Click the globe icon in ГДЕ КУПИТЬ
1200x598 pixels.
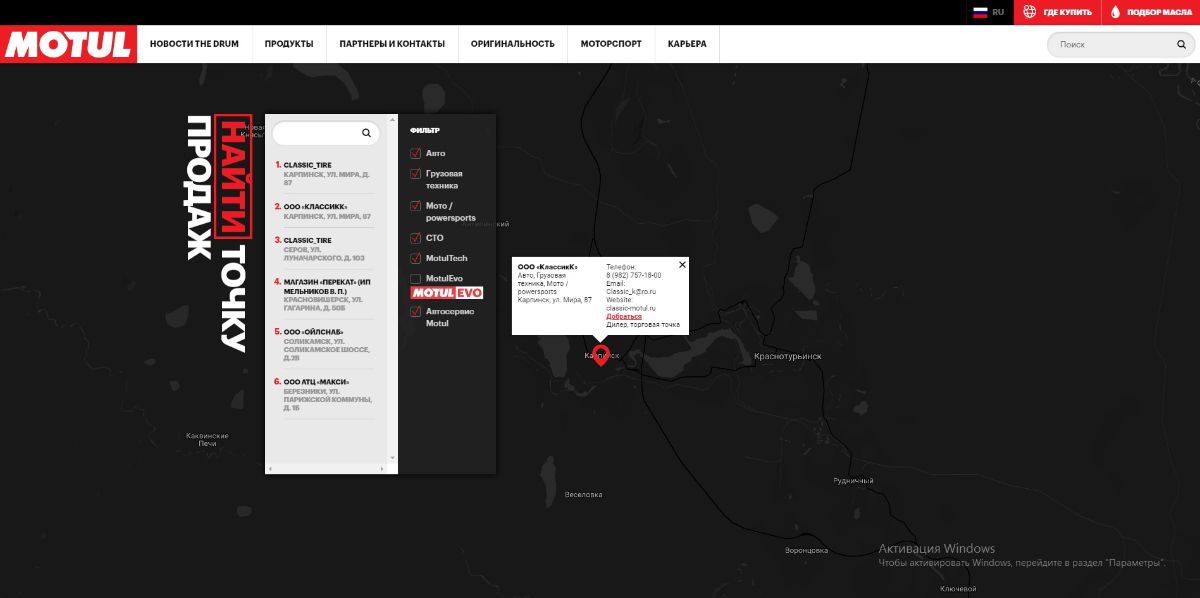click(x=1029, y=12)
